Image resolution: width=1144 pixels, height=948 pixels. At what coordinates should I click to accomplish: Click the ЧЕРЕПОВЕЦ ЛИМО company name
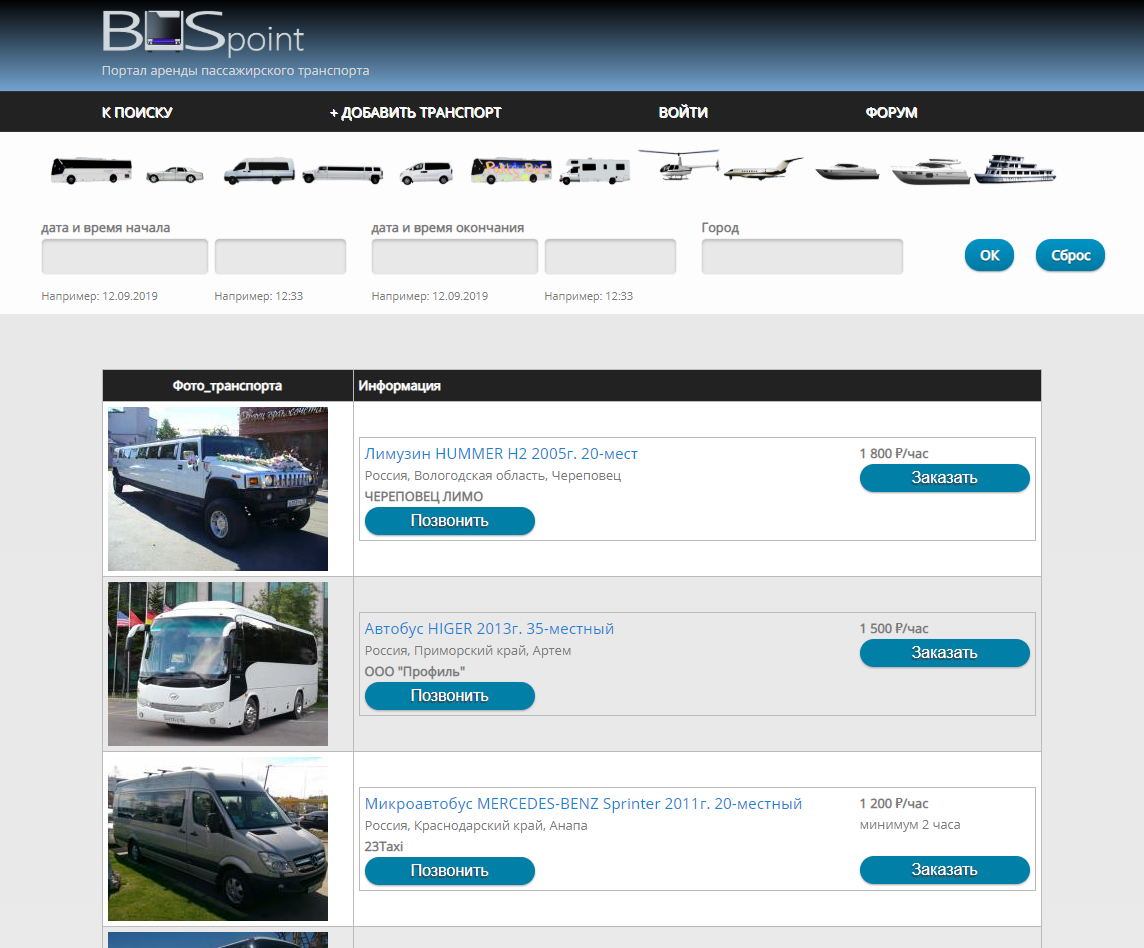(424, 496)
